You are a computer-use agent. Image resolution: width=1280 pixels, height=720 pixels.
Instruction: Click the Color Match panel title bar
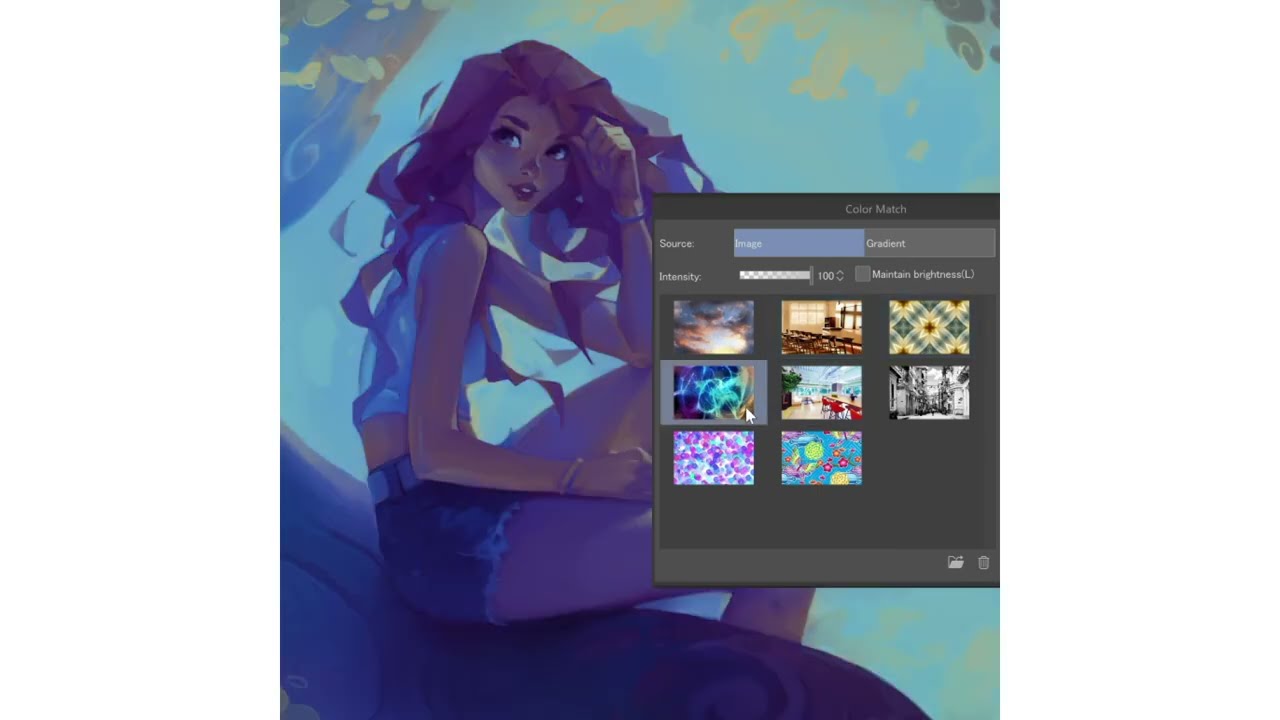pos(875,209)
